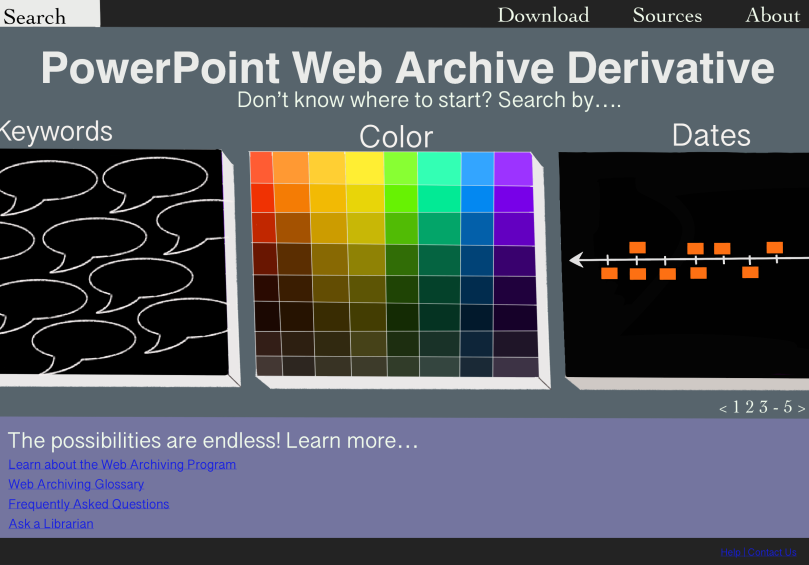Open the Help link in footer

(x=731, y=552)
